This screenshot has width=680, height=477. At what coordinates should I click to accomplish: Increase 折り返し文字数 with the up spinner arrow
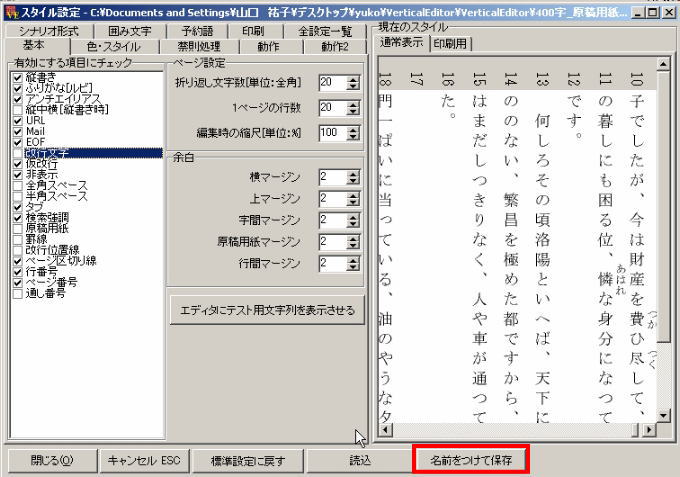pyautogui.click(x=353, y=78)
